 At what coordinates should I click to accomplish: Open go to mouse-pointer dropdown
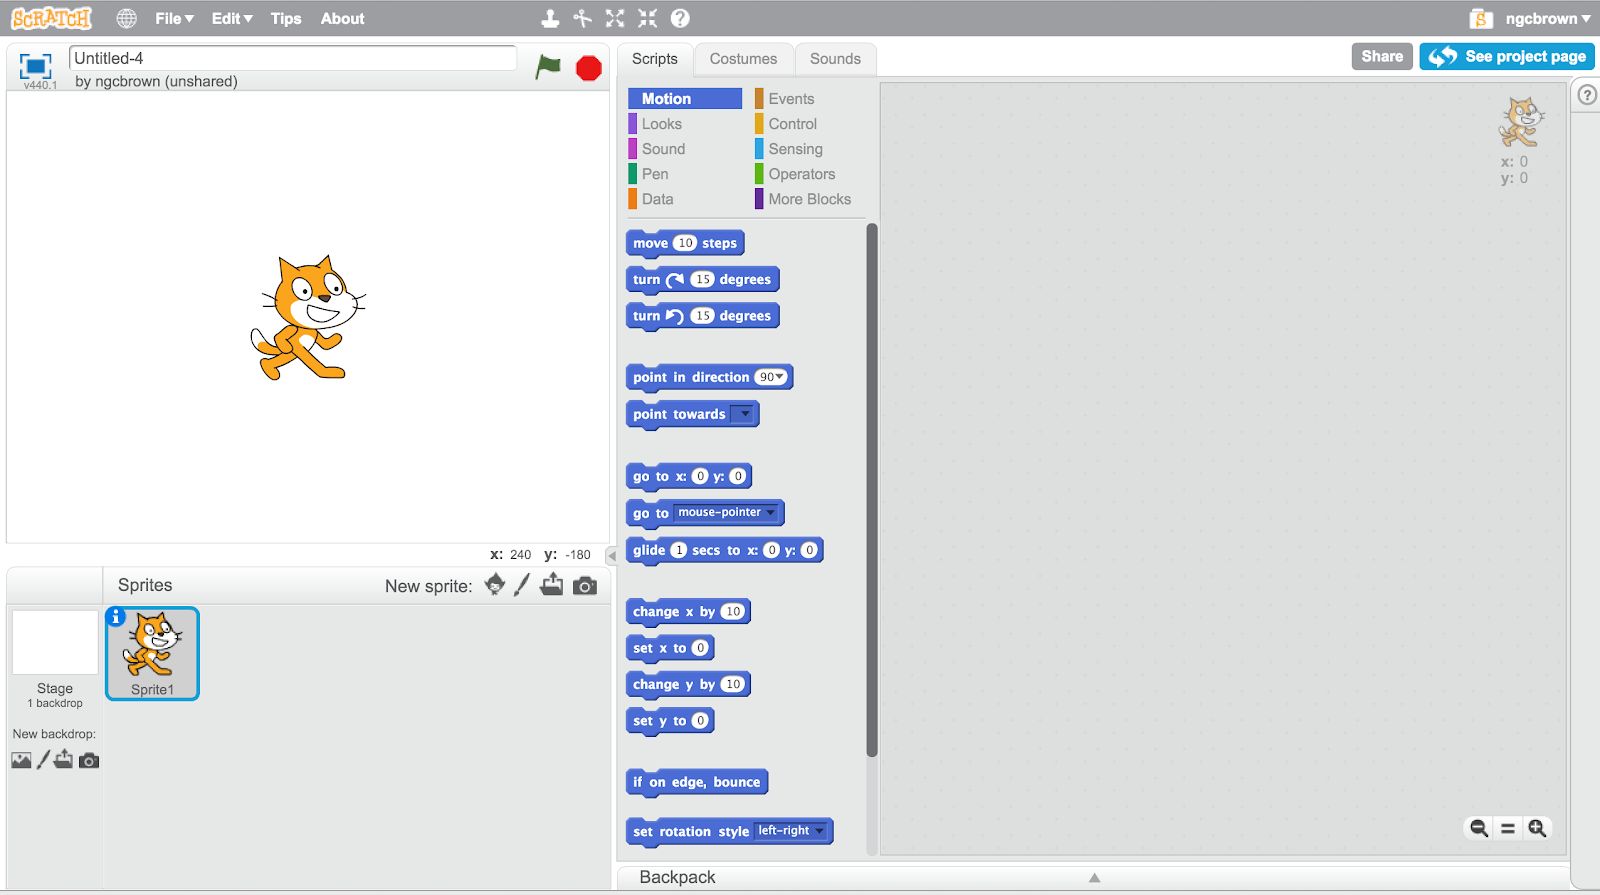pos(727,513)
